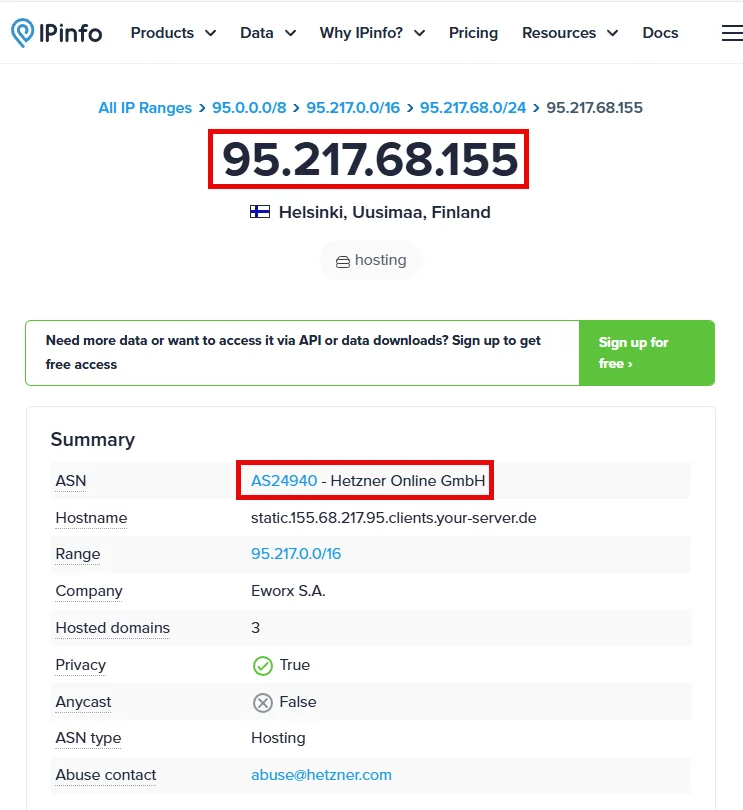The height and width of the screenshot is (810, 743).
Task: Click the Eworx S.A. company value
Action: [x=288, y=590]
